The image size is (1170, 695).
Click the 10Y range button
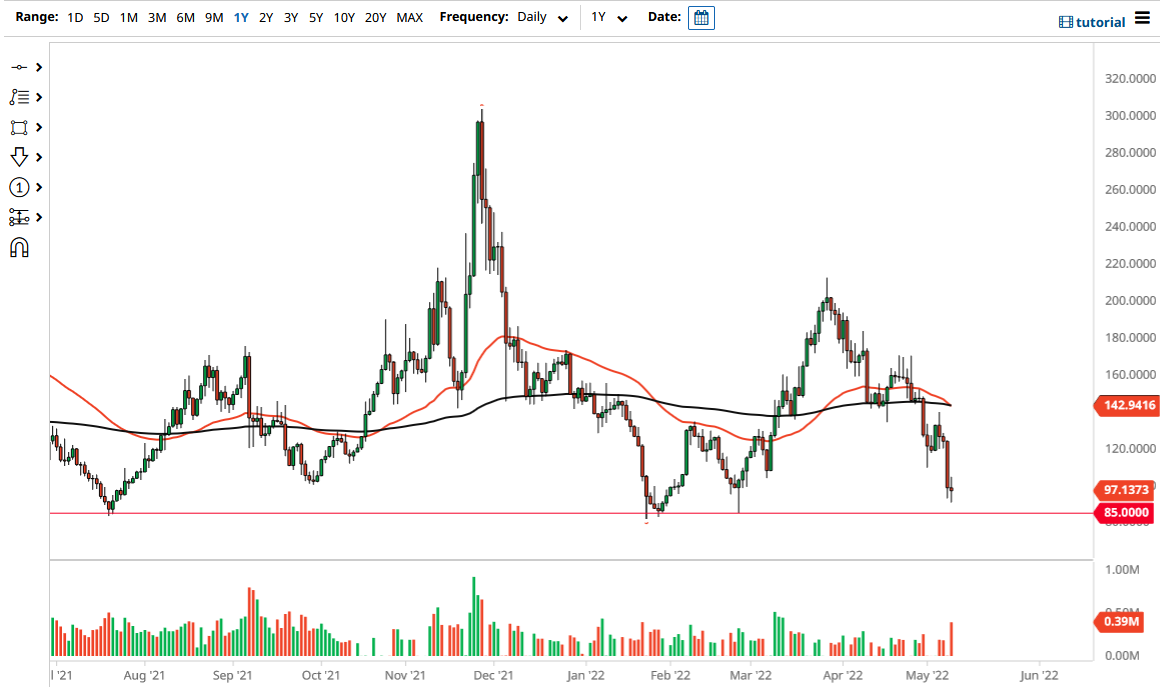[x=343, y=17]
